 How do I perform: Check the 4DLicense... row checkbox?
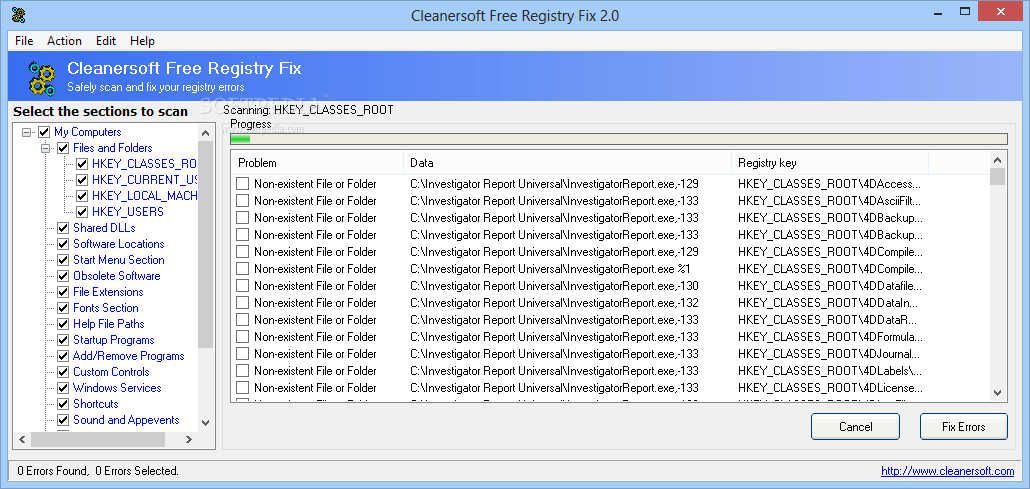pos(242,388)
